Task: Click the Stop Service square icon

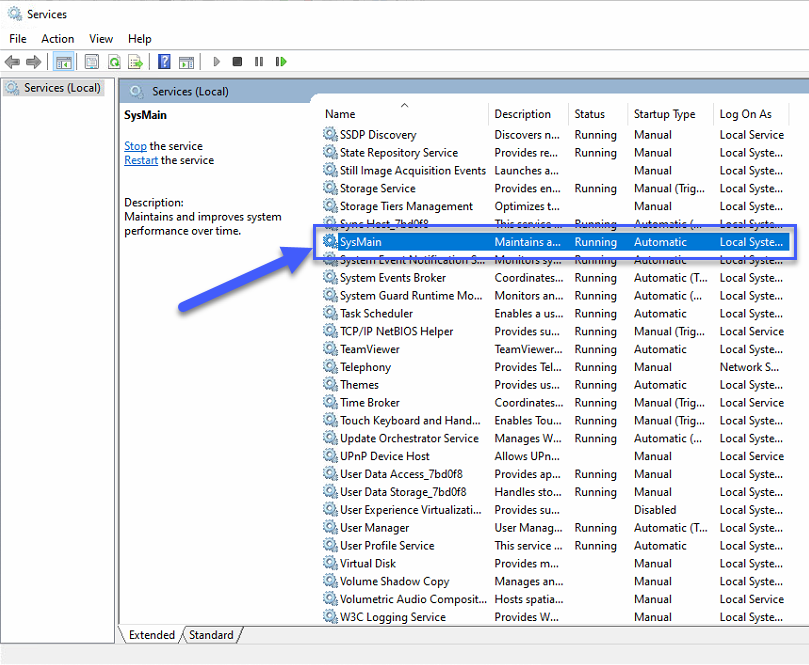Action: (237, 62)
